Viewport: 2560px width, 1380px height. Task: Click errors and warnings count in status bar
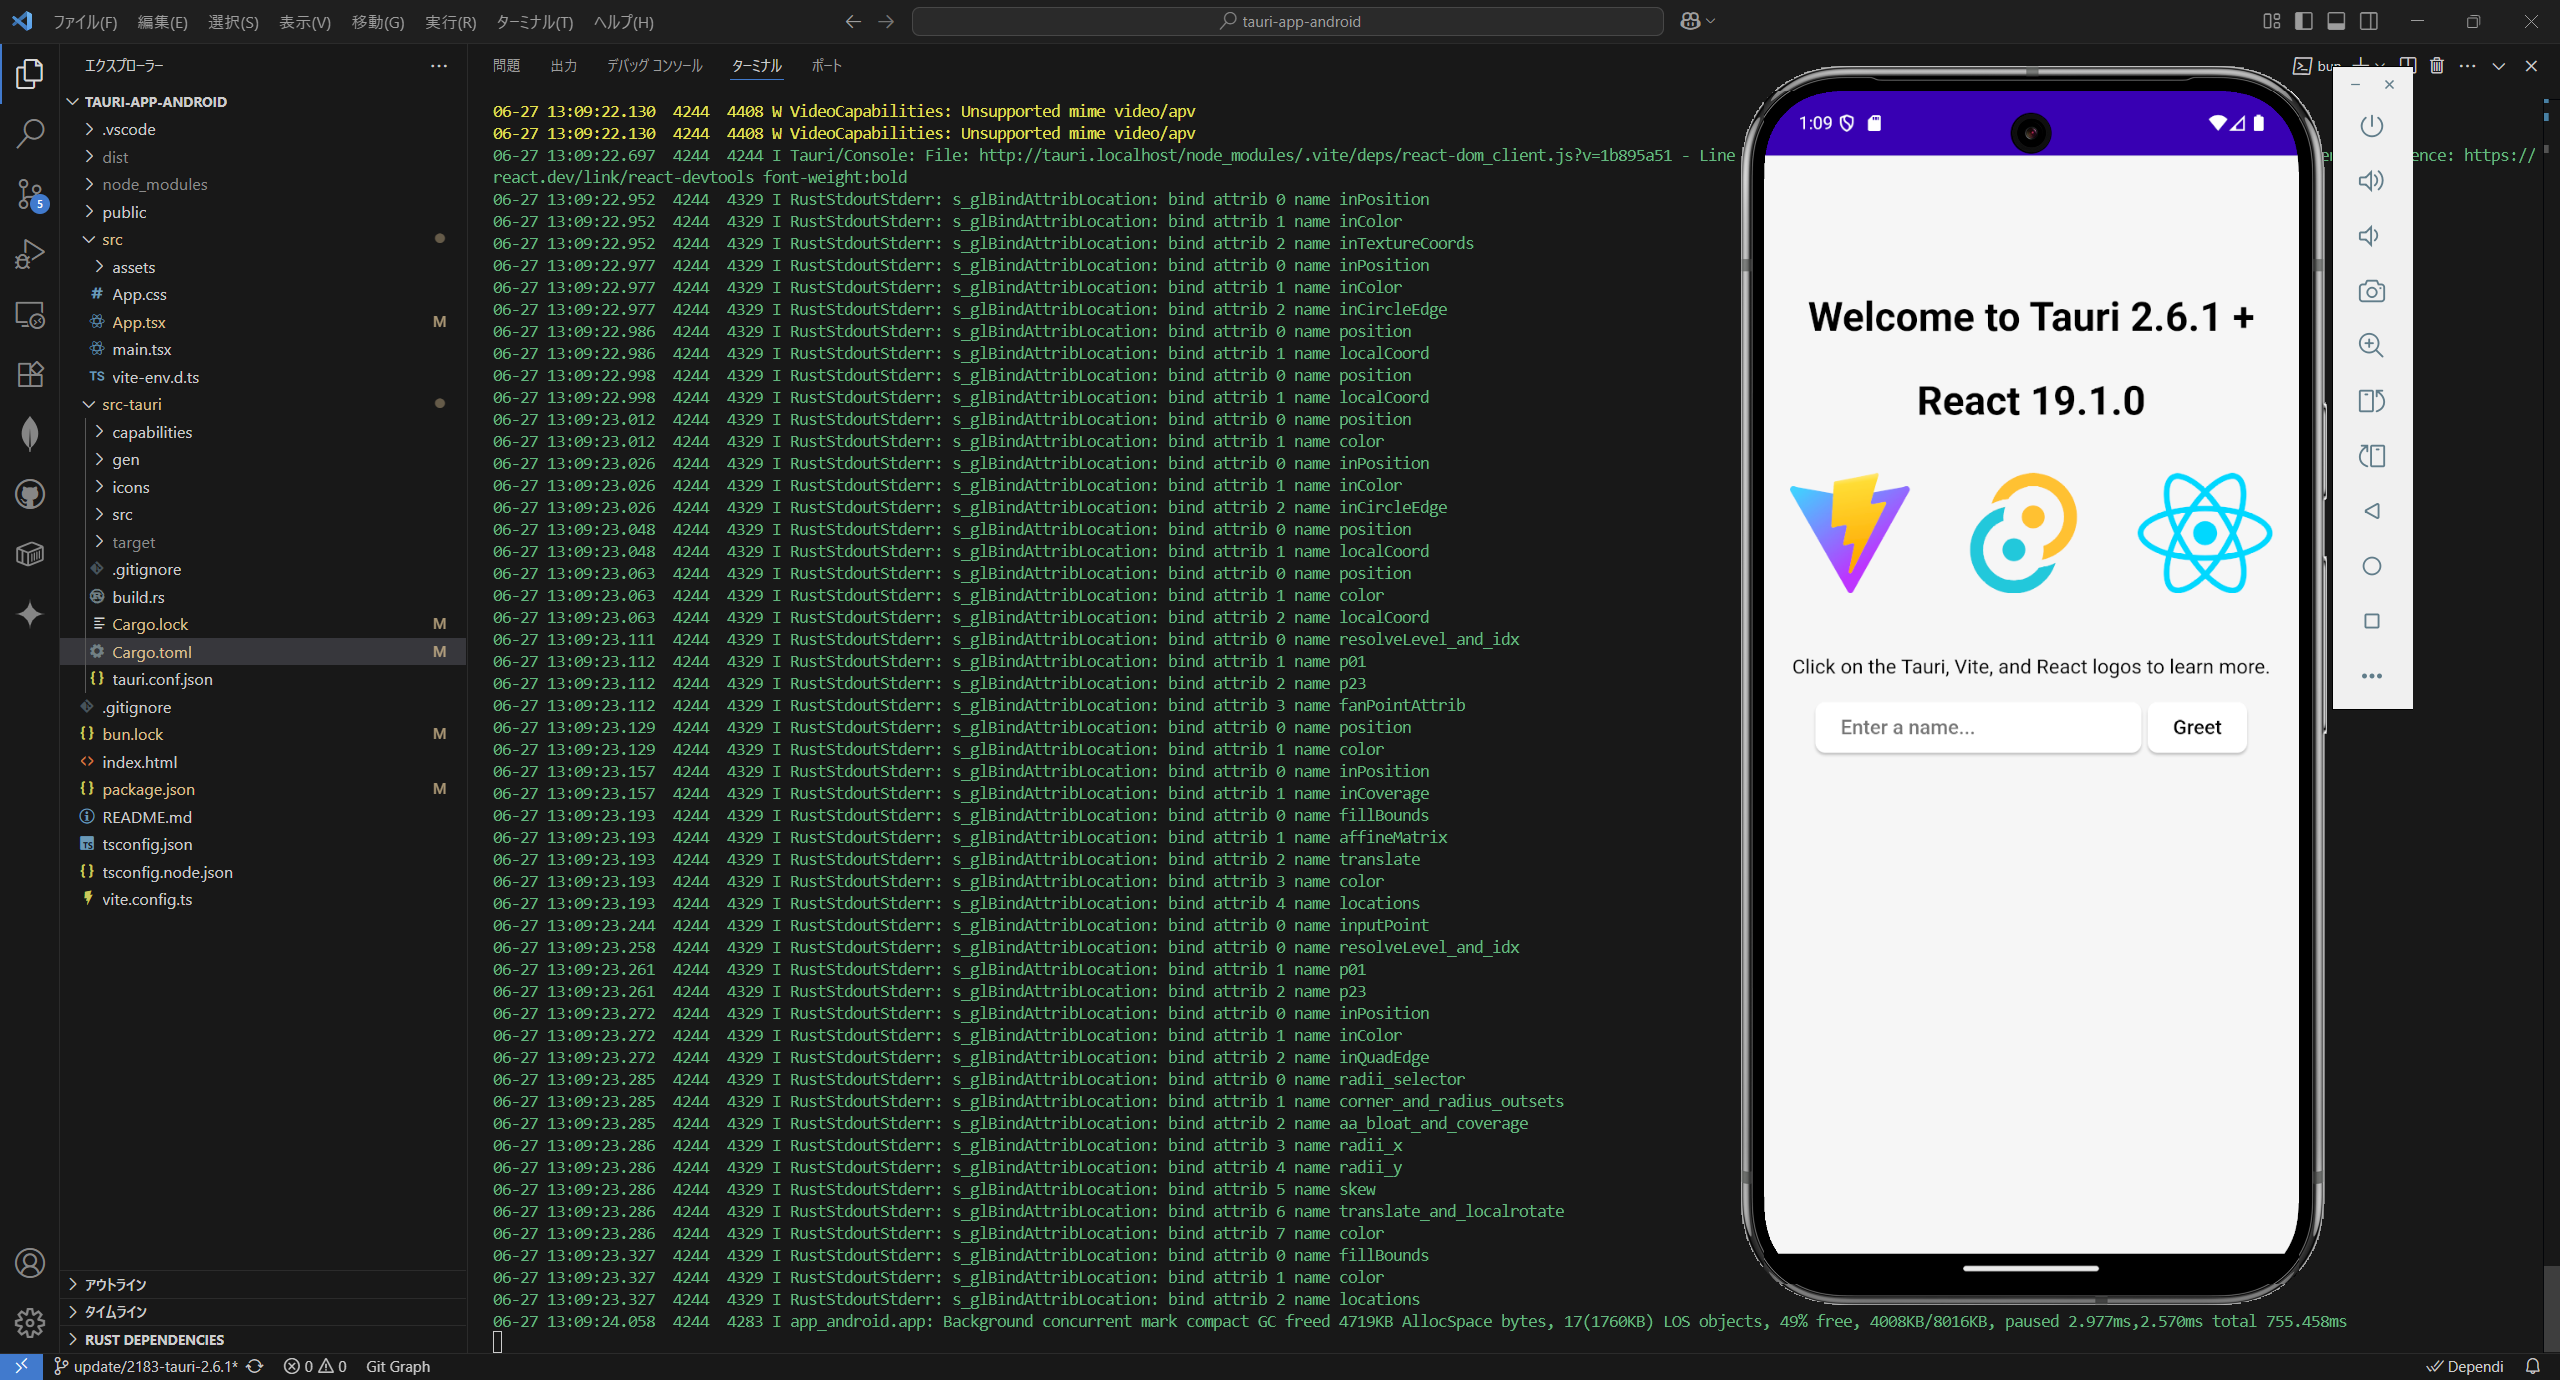315,1366
